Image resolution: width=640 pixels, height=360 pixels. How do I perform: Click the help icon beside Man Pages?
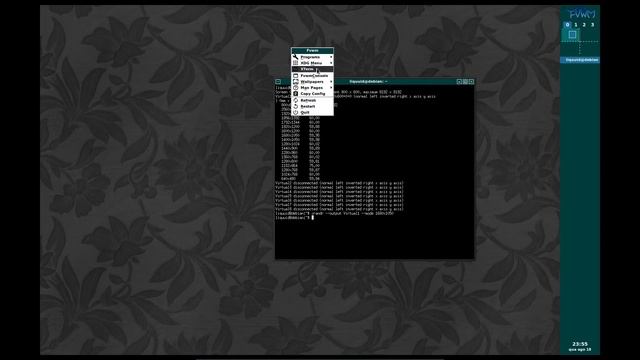(x=296, y=88)
